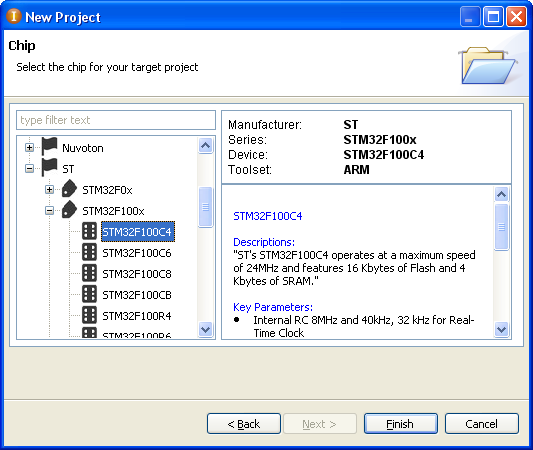The width and height of the screenshot is (533, 450).
Task: Click the chip tree scroll down arrow
Action: (x=205, y=329)
